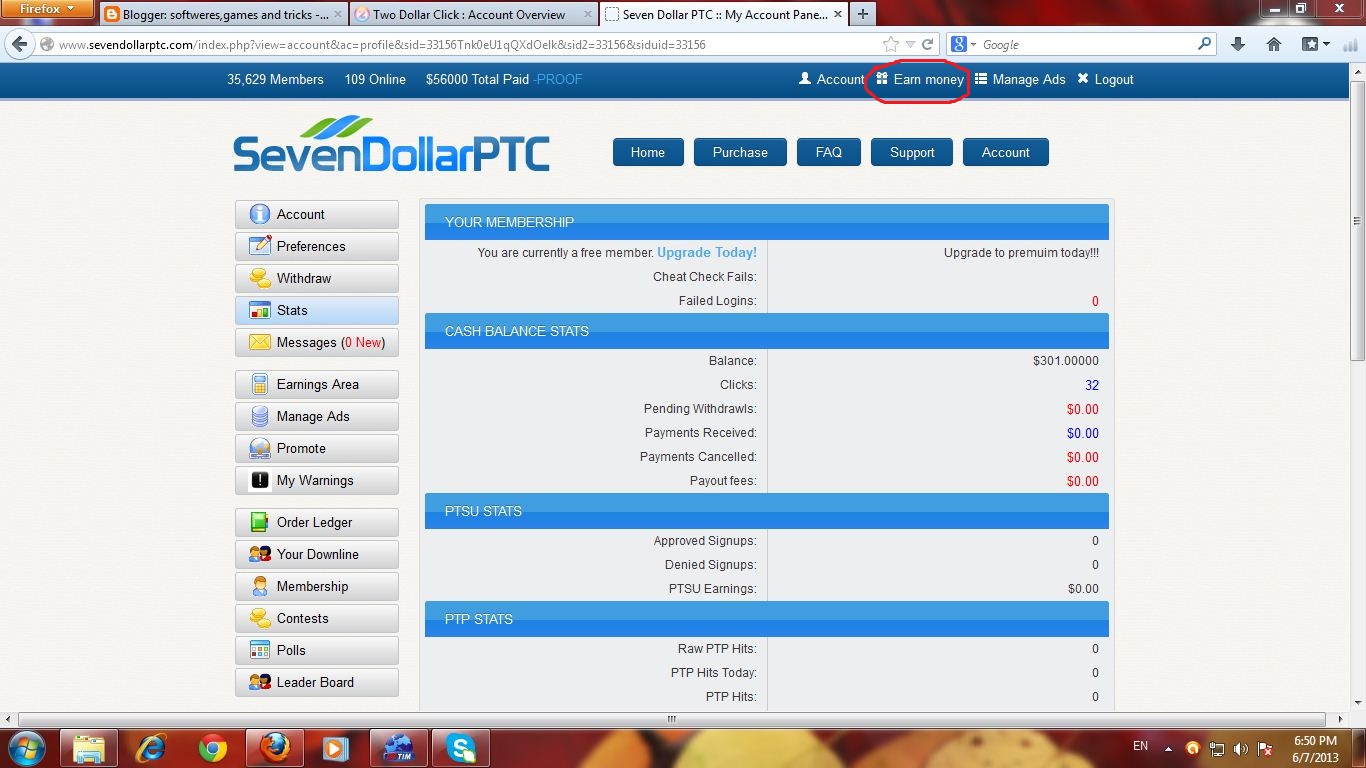The height and width of the screenshot is (768, 1366).
Task: Click the 35,629 Members text
Action: coord(275,79)
